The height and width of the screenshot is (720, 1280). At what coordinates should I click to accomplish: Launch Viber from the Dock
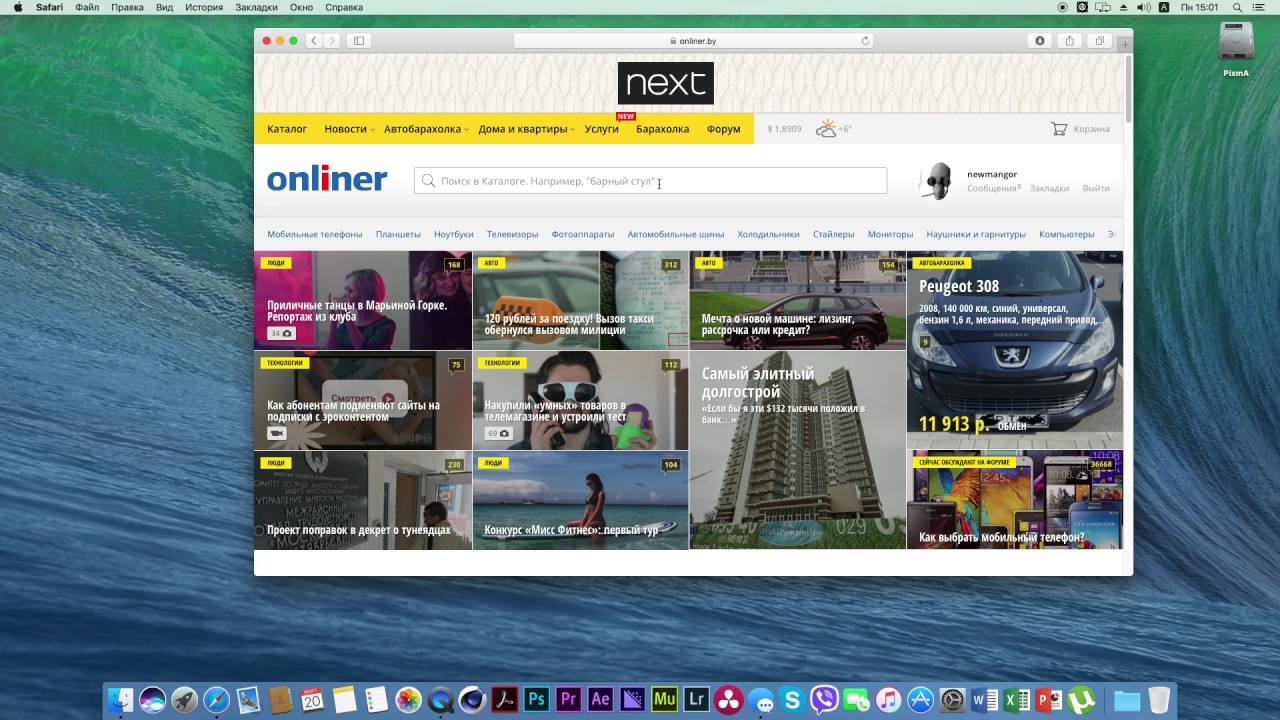824,700
